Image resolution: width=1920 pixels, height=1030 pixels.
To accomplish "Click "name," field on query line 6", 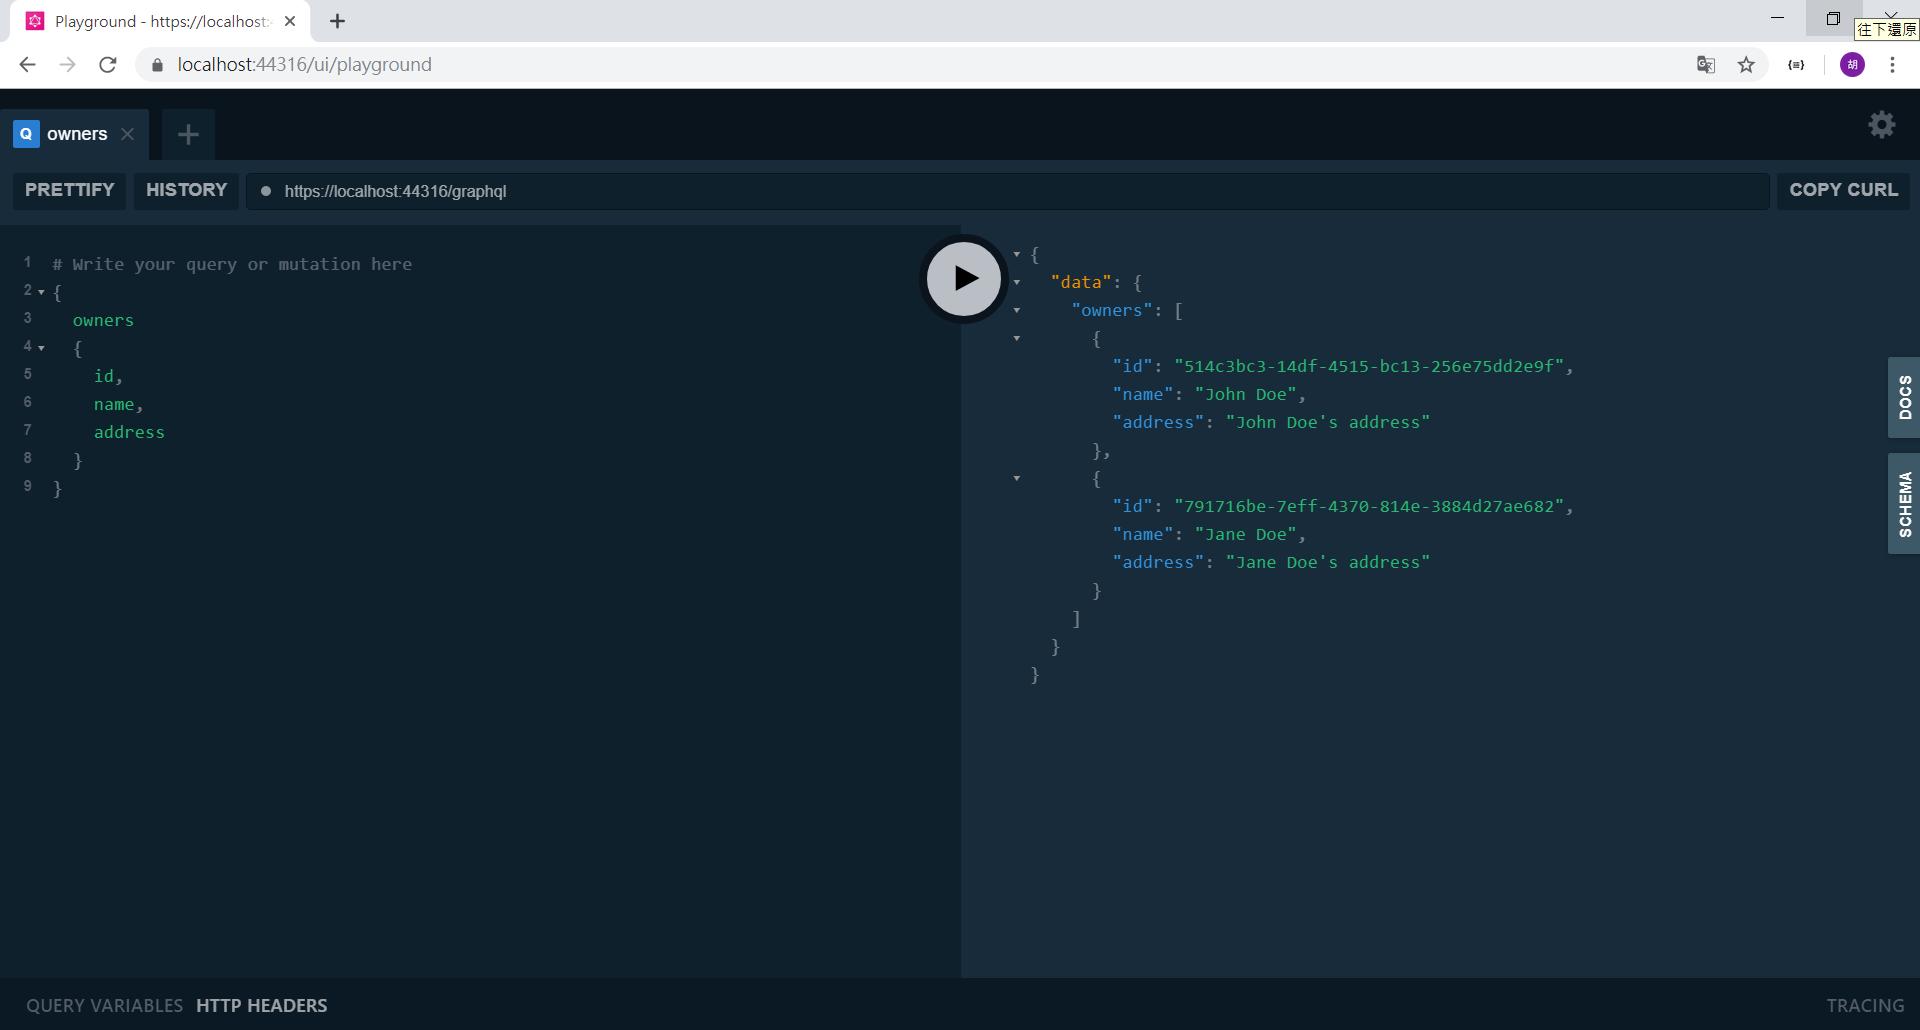I will (119, 404).
